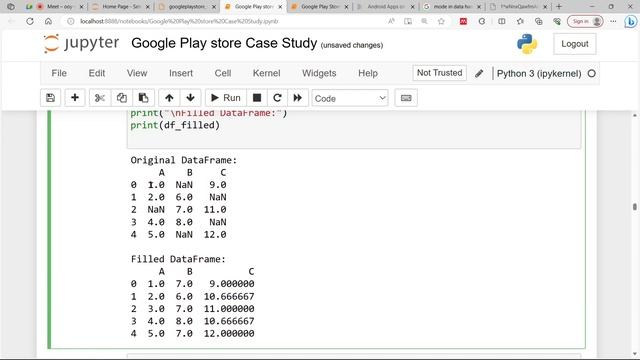Click the Jupyter logo
The image size is (640, 360).
(x=81, y=43)
